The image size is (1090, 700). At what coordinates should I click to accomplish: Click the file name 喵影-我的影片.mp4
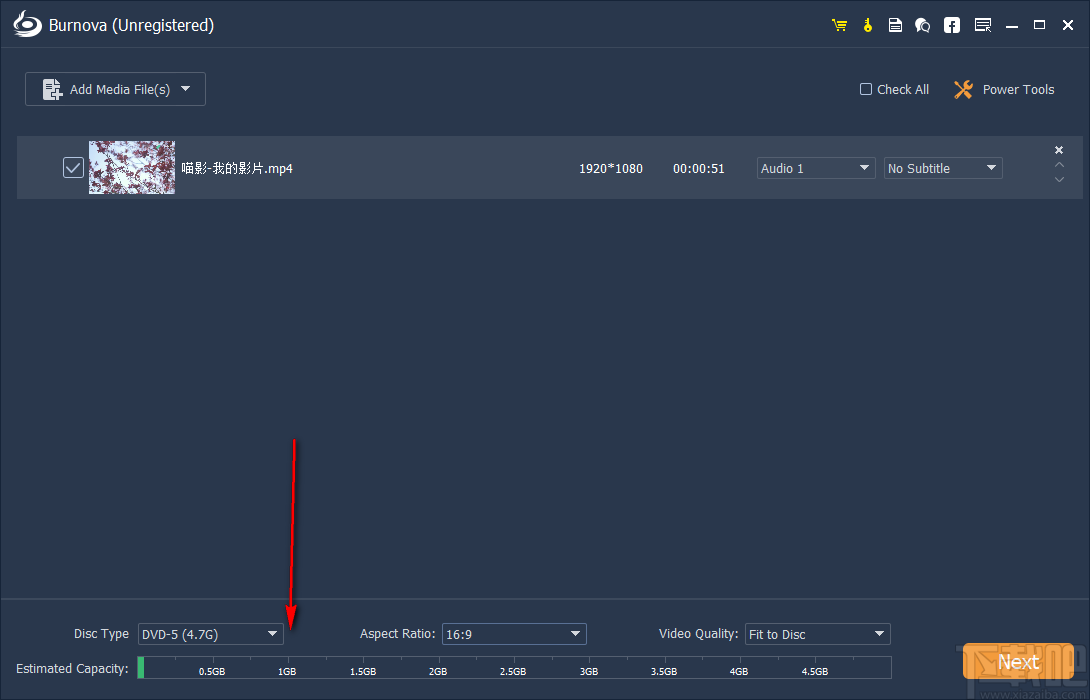237,168
